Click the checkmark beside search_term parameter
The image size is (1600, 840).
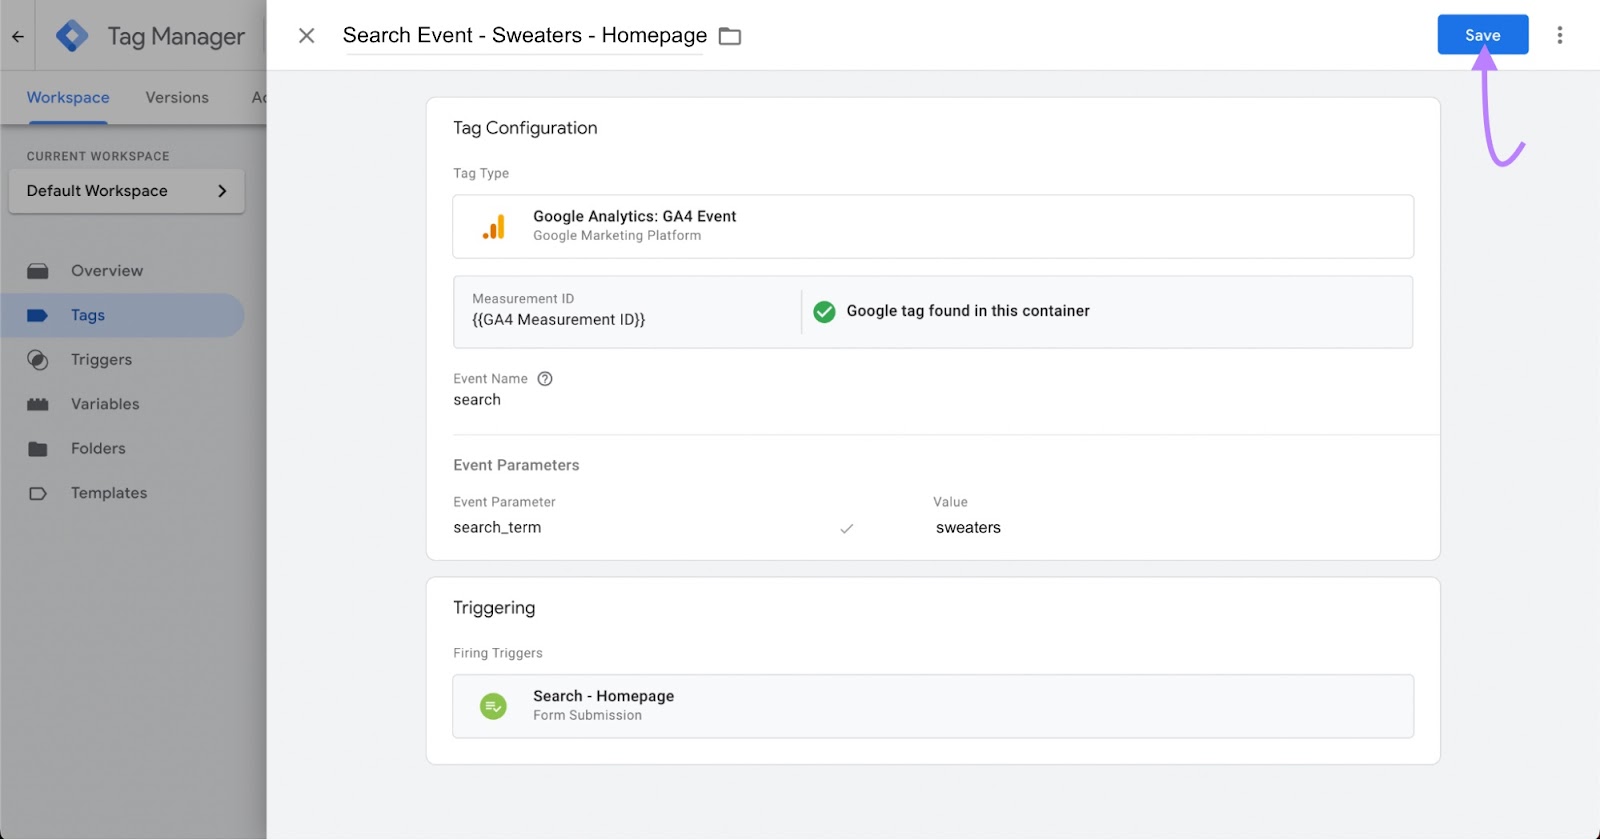[847, 528]
